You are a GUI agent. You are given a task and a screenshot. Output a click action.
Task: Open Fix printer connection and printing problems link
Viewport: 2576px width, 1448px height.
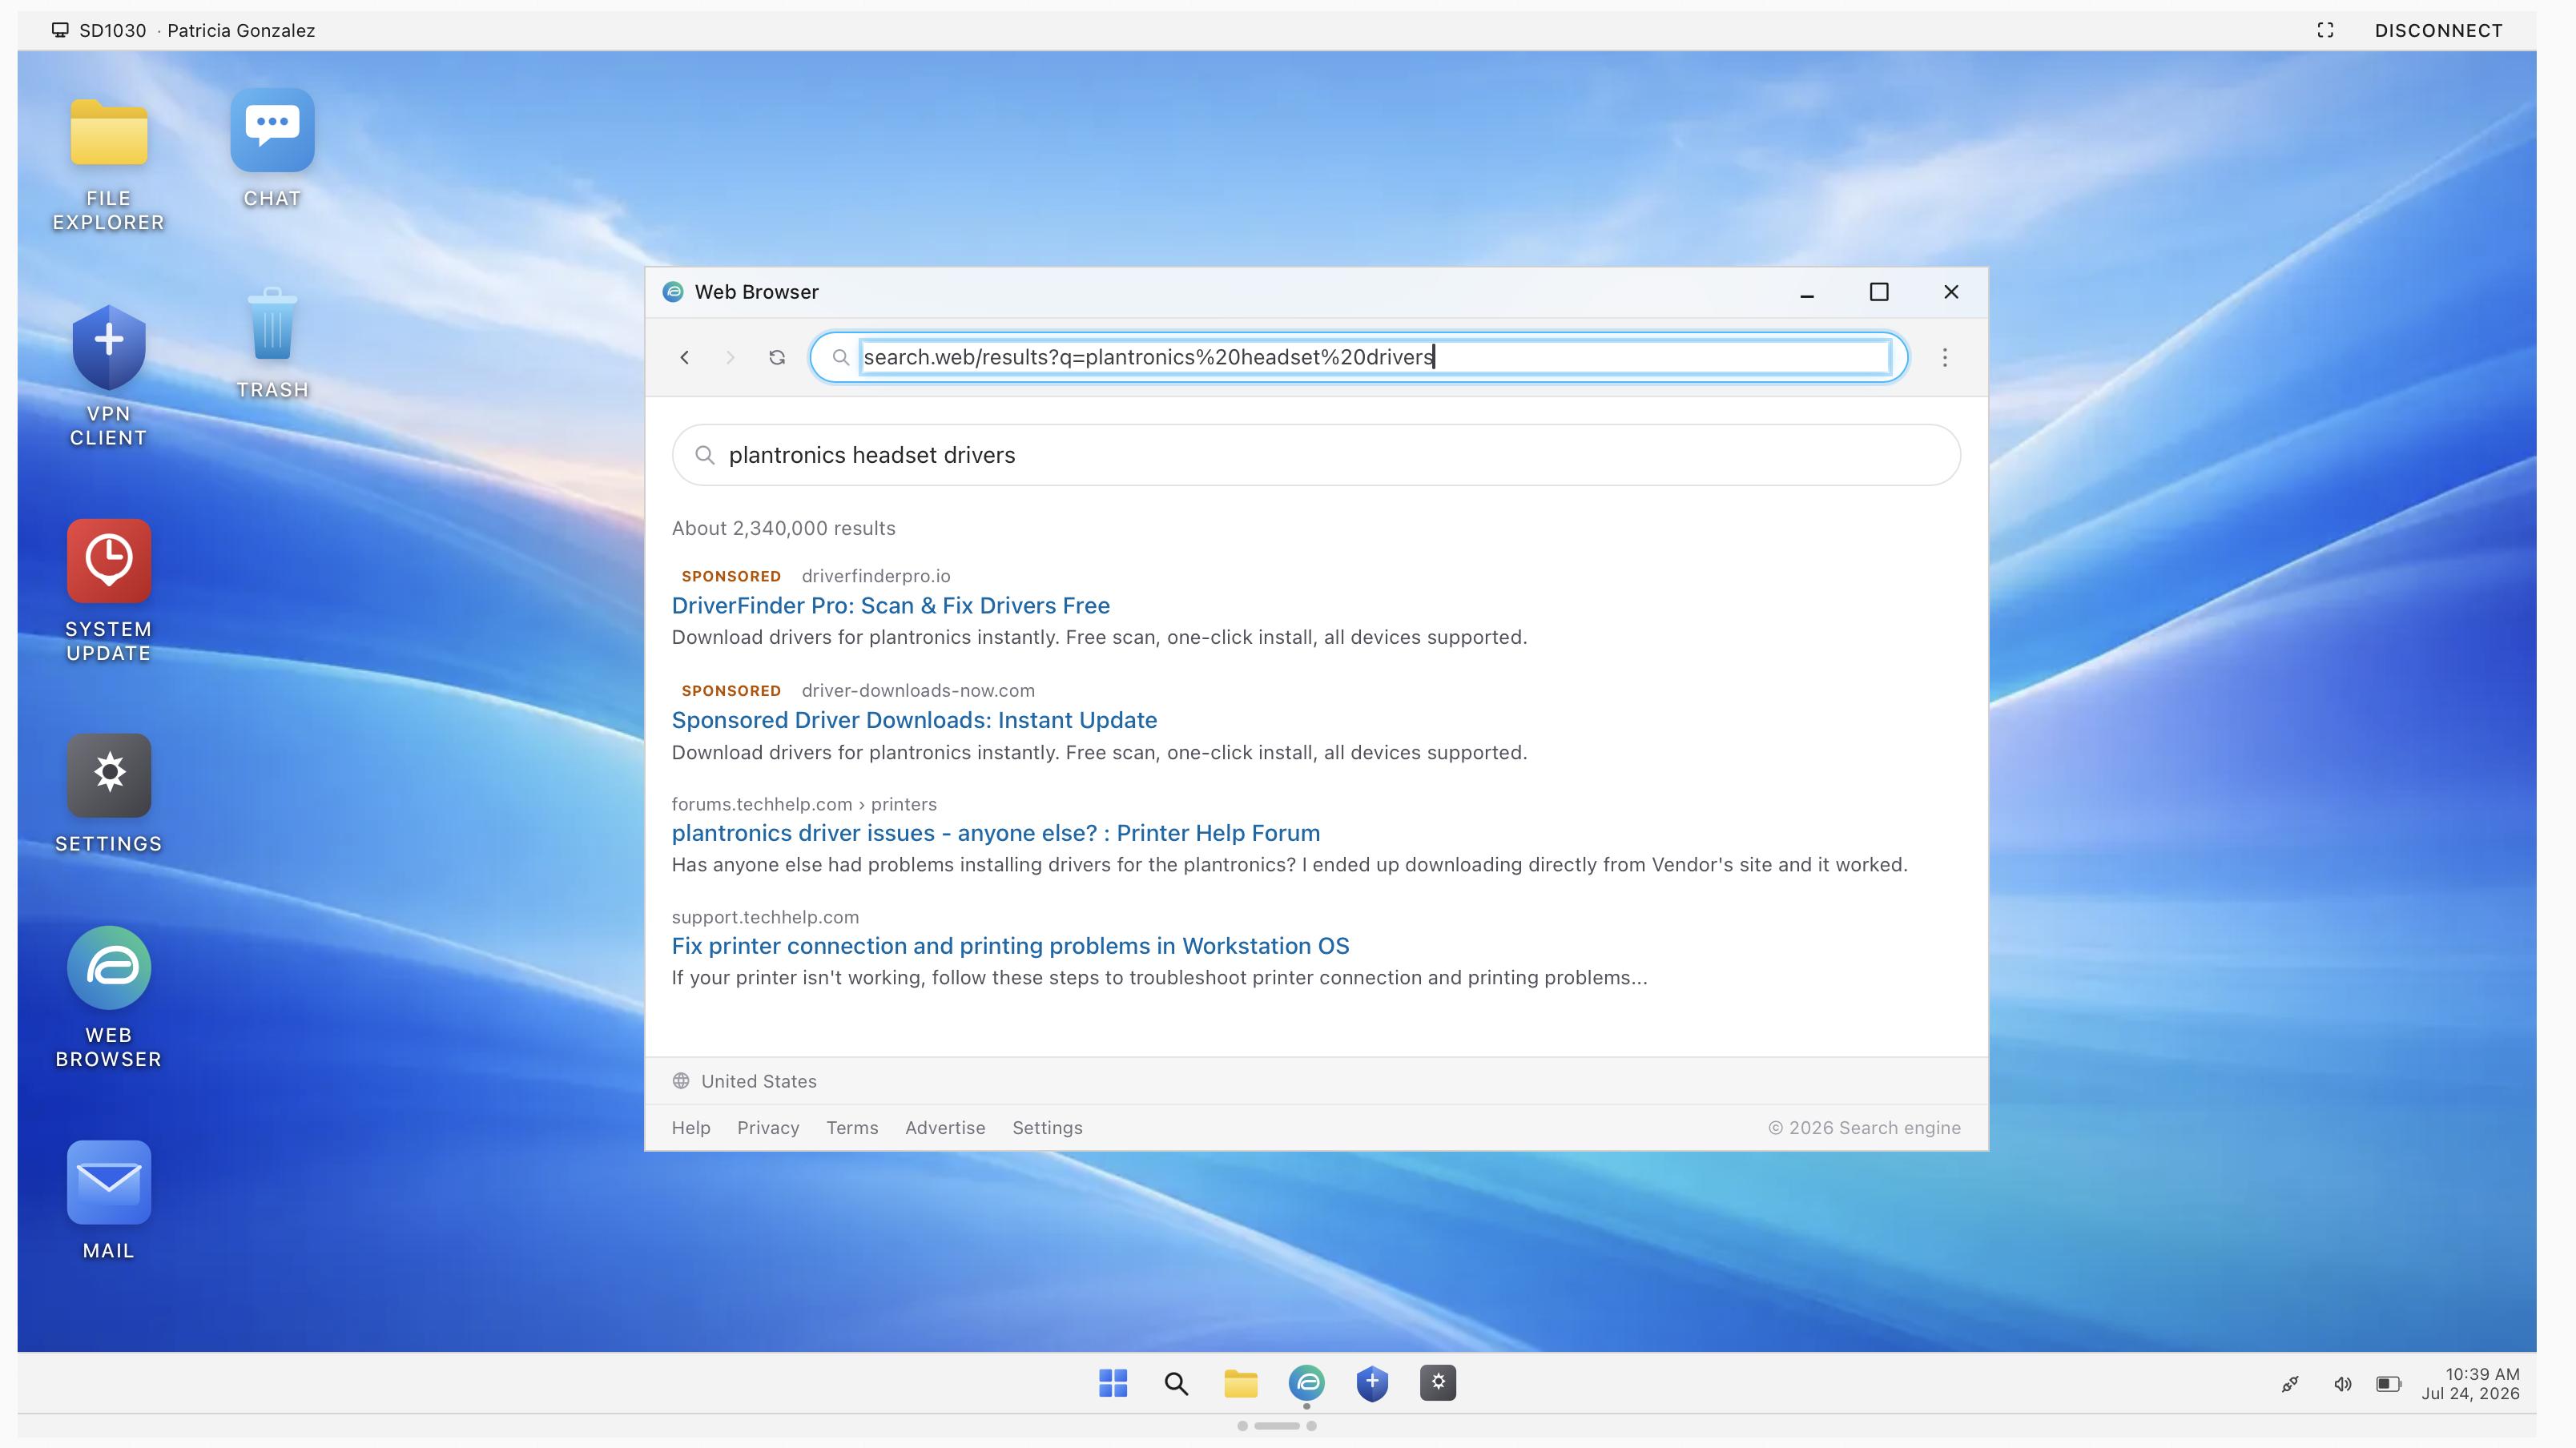click(1010, 946)
